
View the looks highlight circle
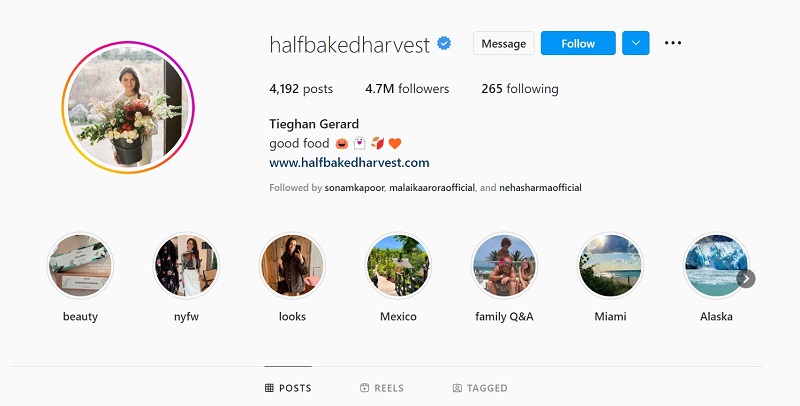pos(292,265)
